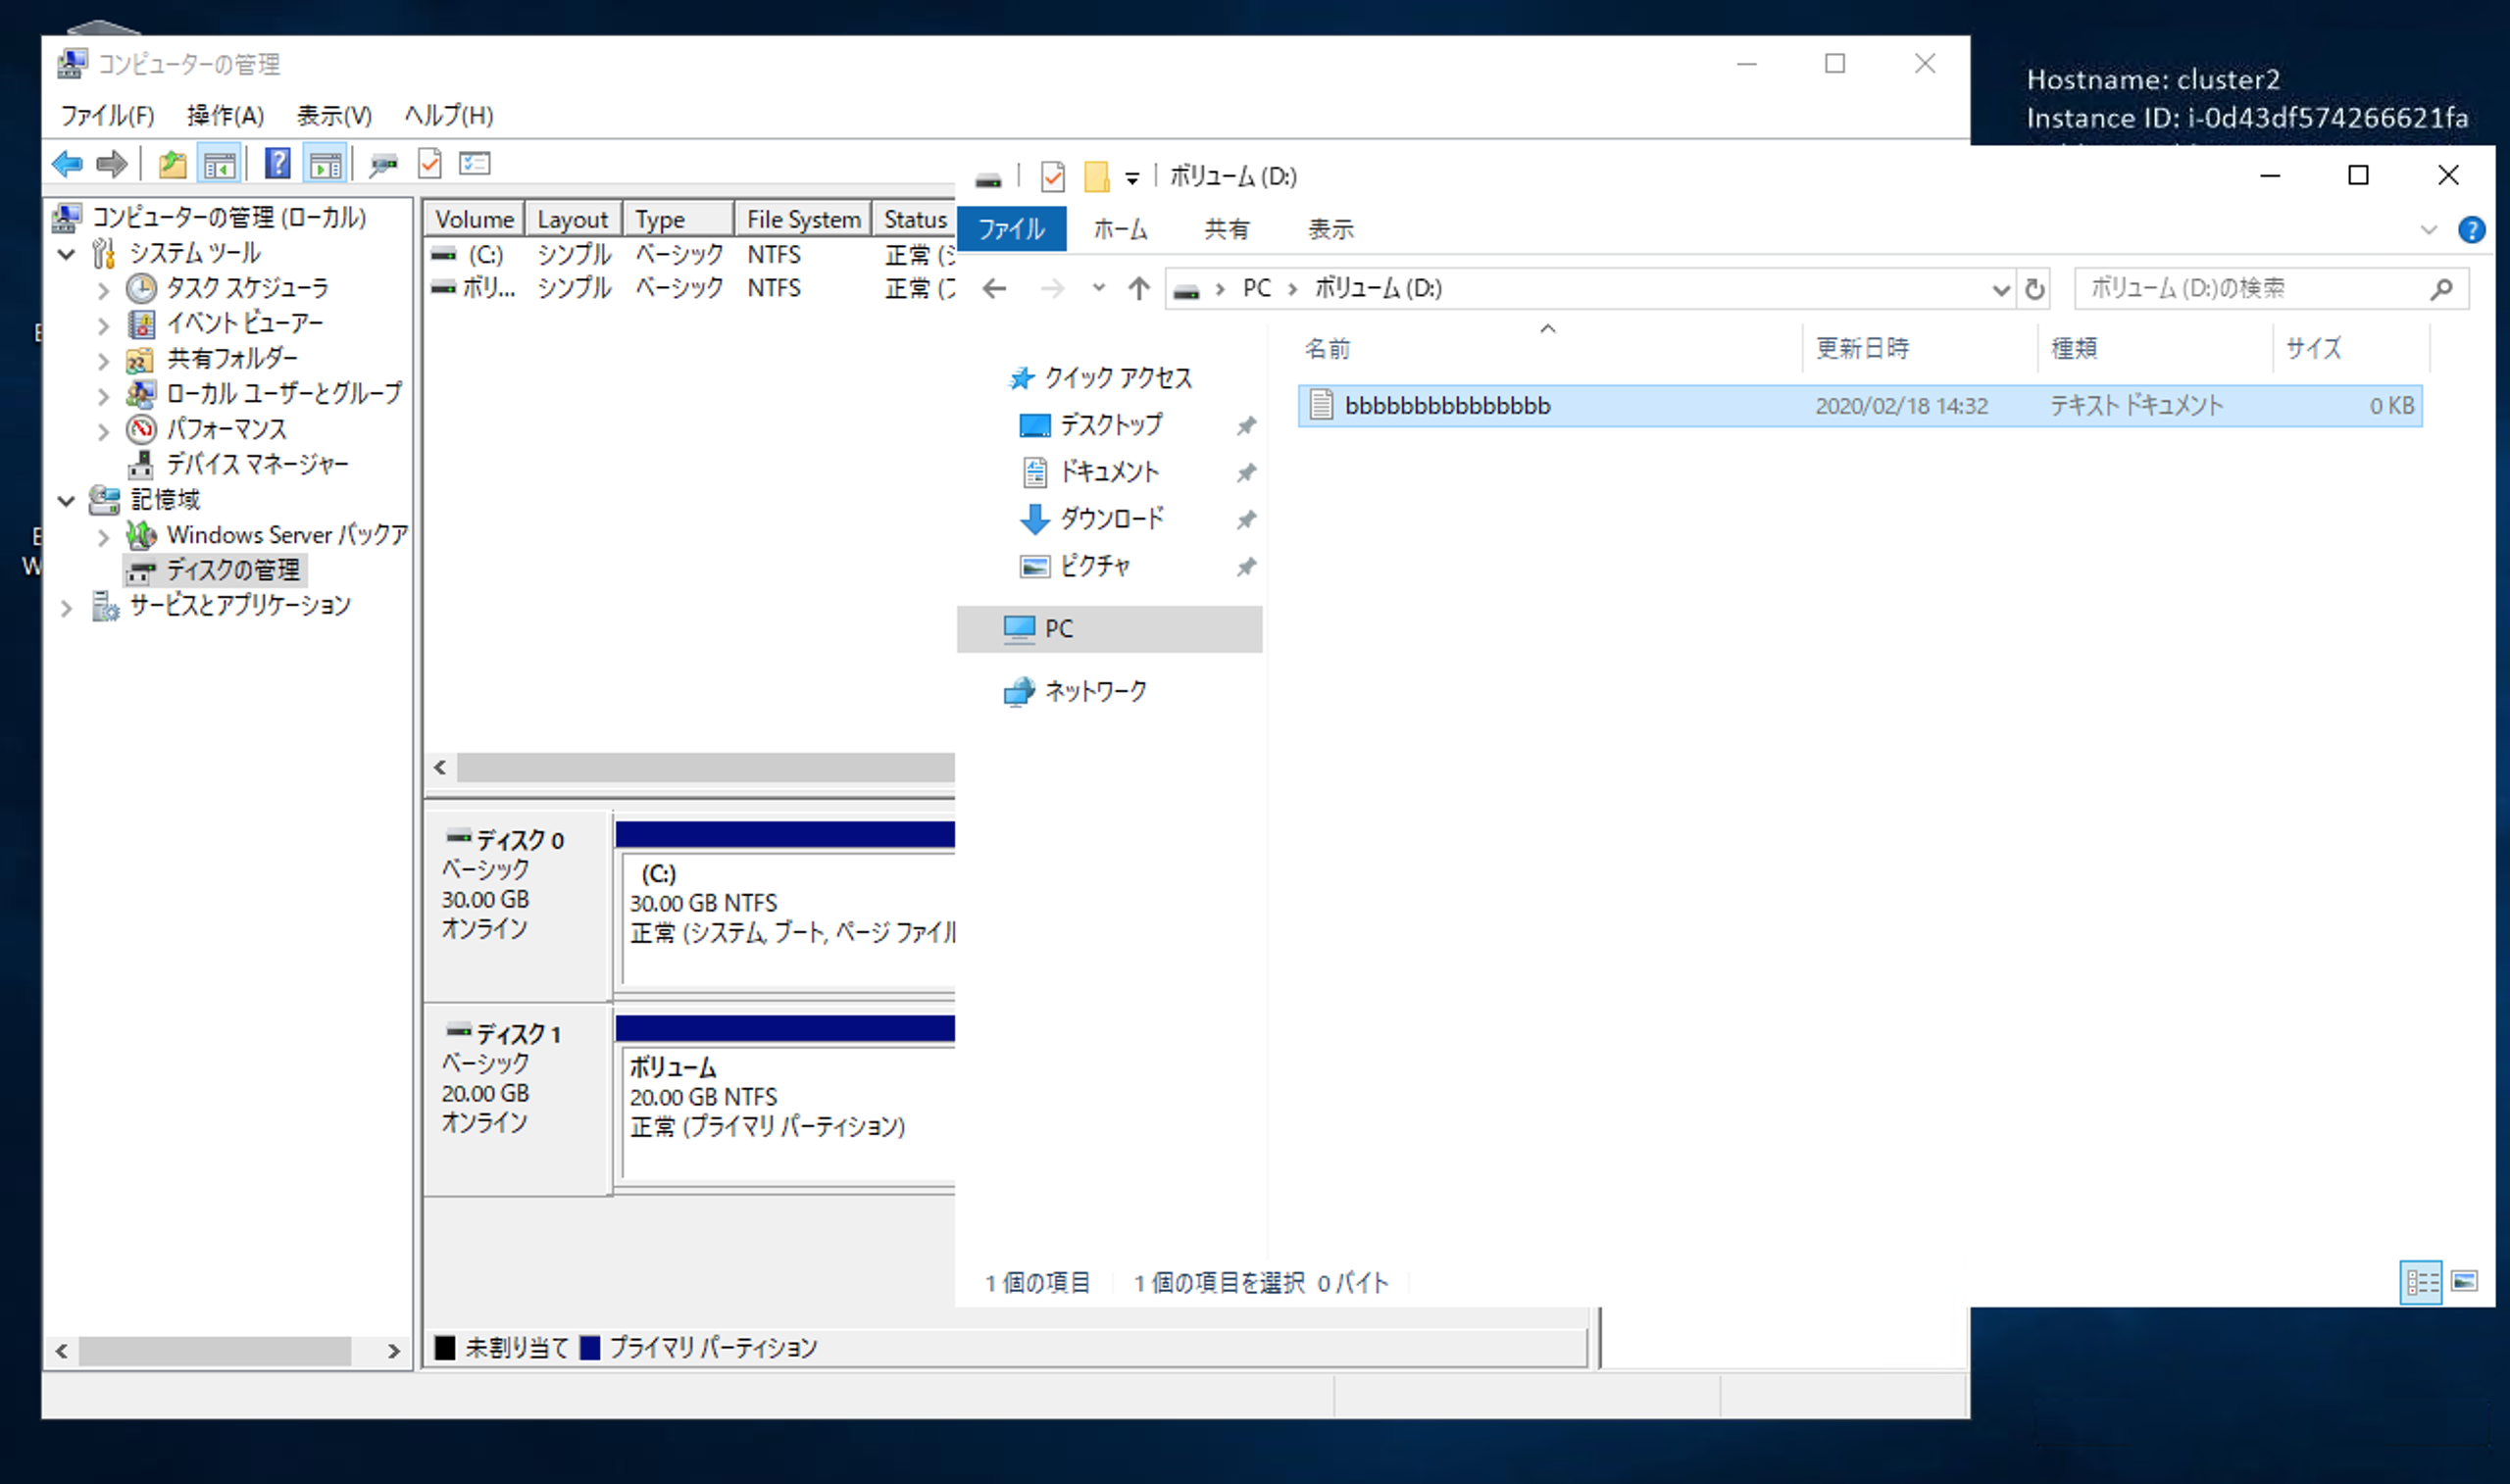The height and width of the screenshot is (1484, 2510).
Task: Switch to details view in status bar
Action: [x=2421, y=1281]
